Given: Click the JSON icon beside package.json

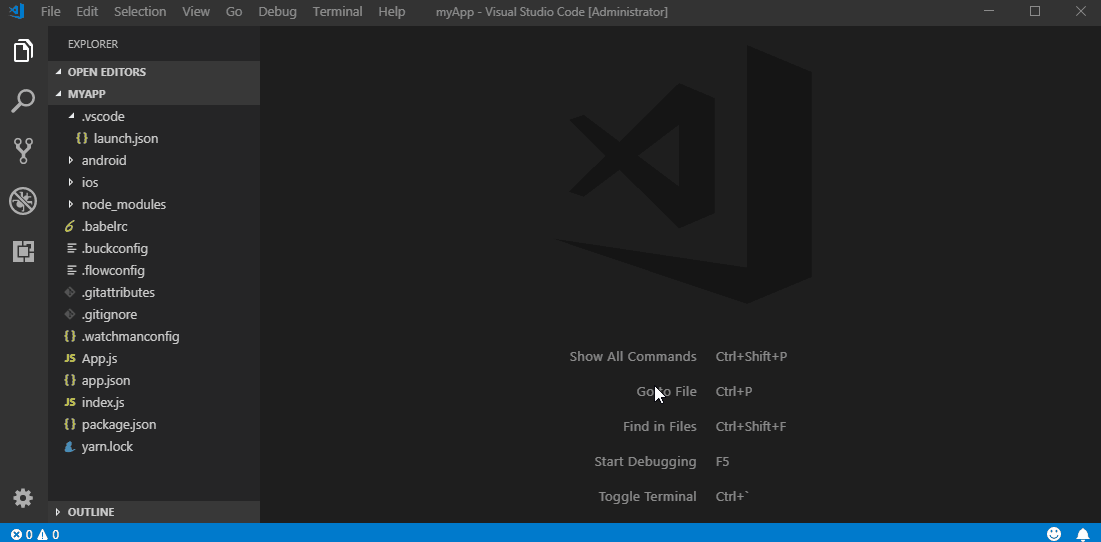Looking at the screenshot, I should coord(70,425).
